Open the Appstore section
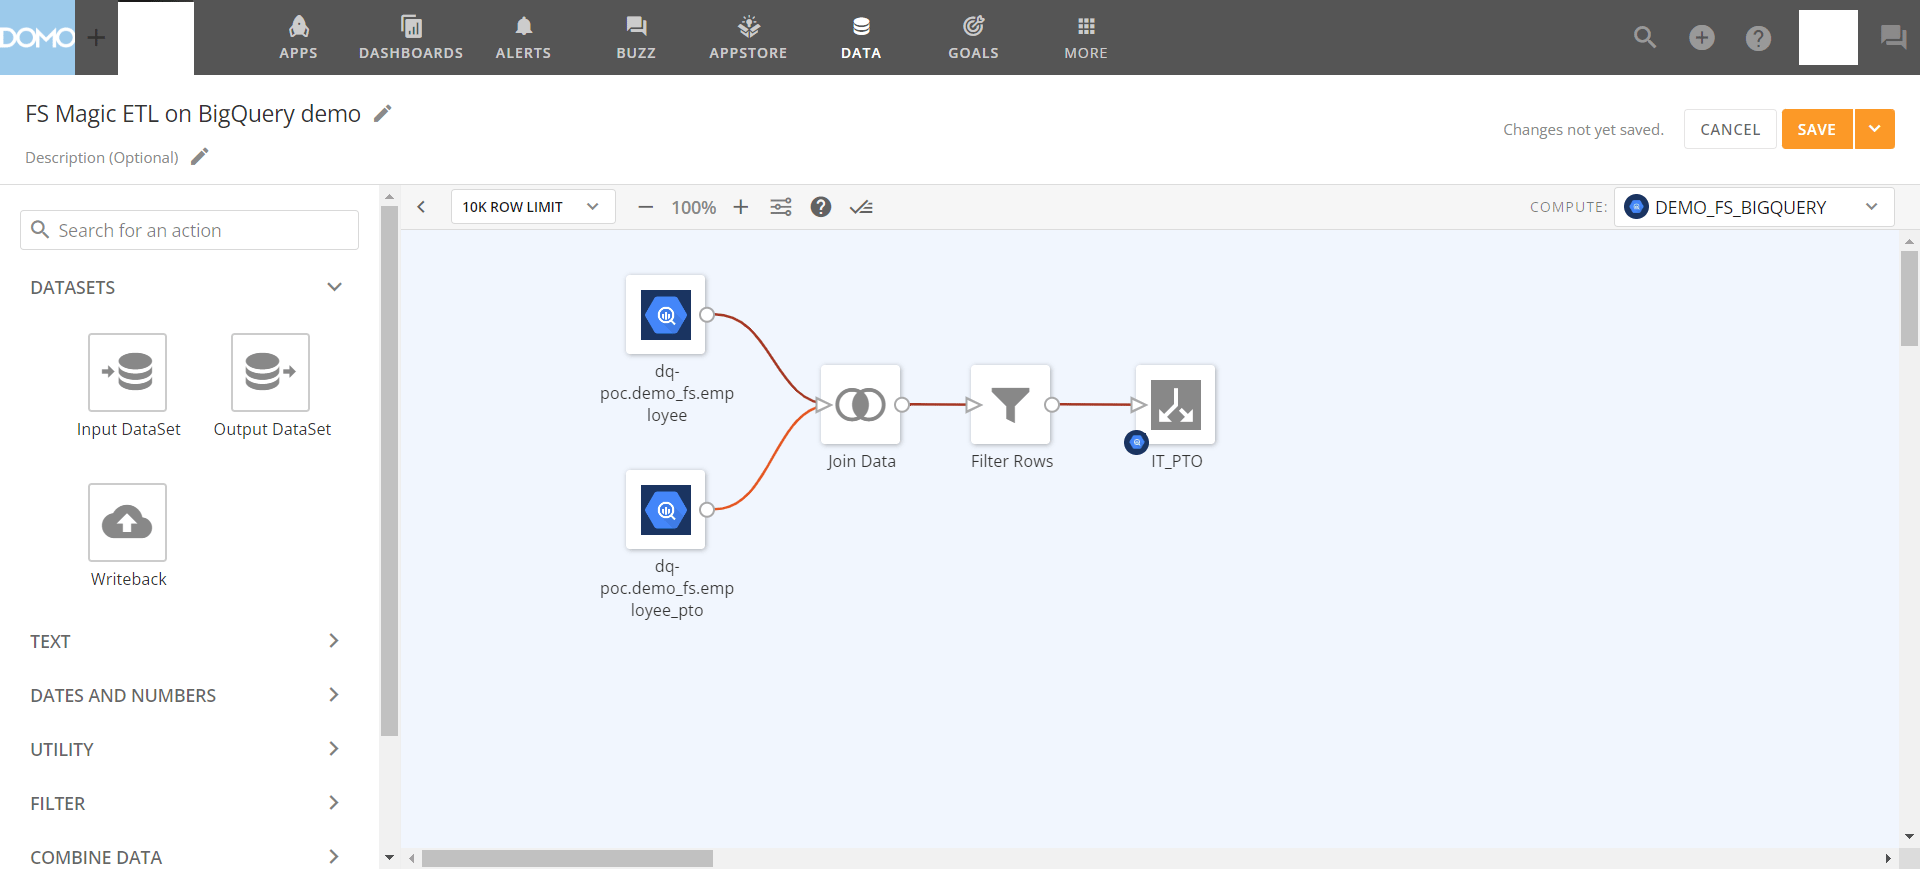Image resolution: width=1920 pixels, height=869 pixels. (x=748, y=37)
